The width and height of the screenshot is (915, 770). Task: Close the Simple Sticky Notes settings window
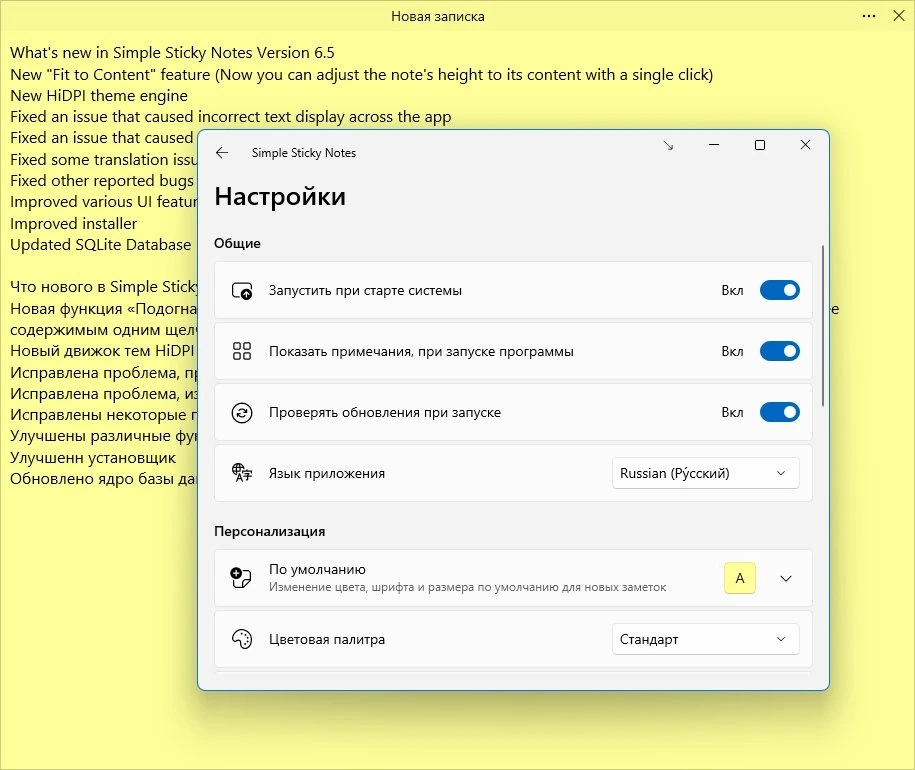[x=805, y=145]
